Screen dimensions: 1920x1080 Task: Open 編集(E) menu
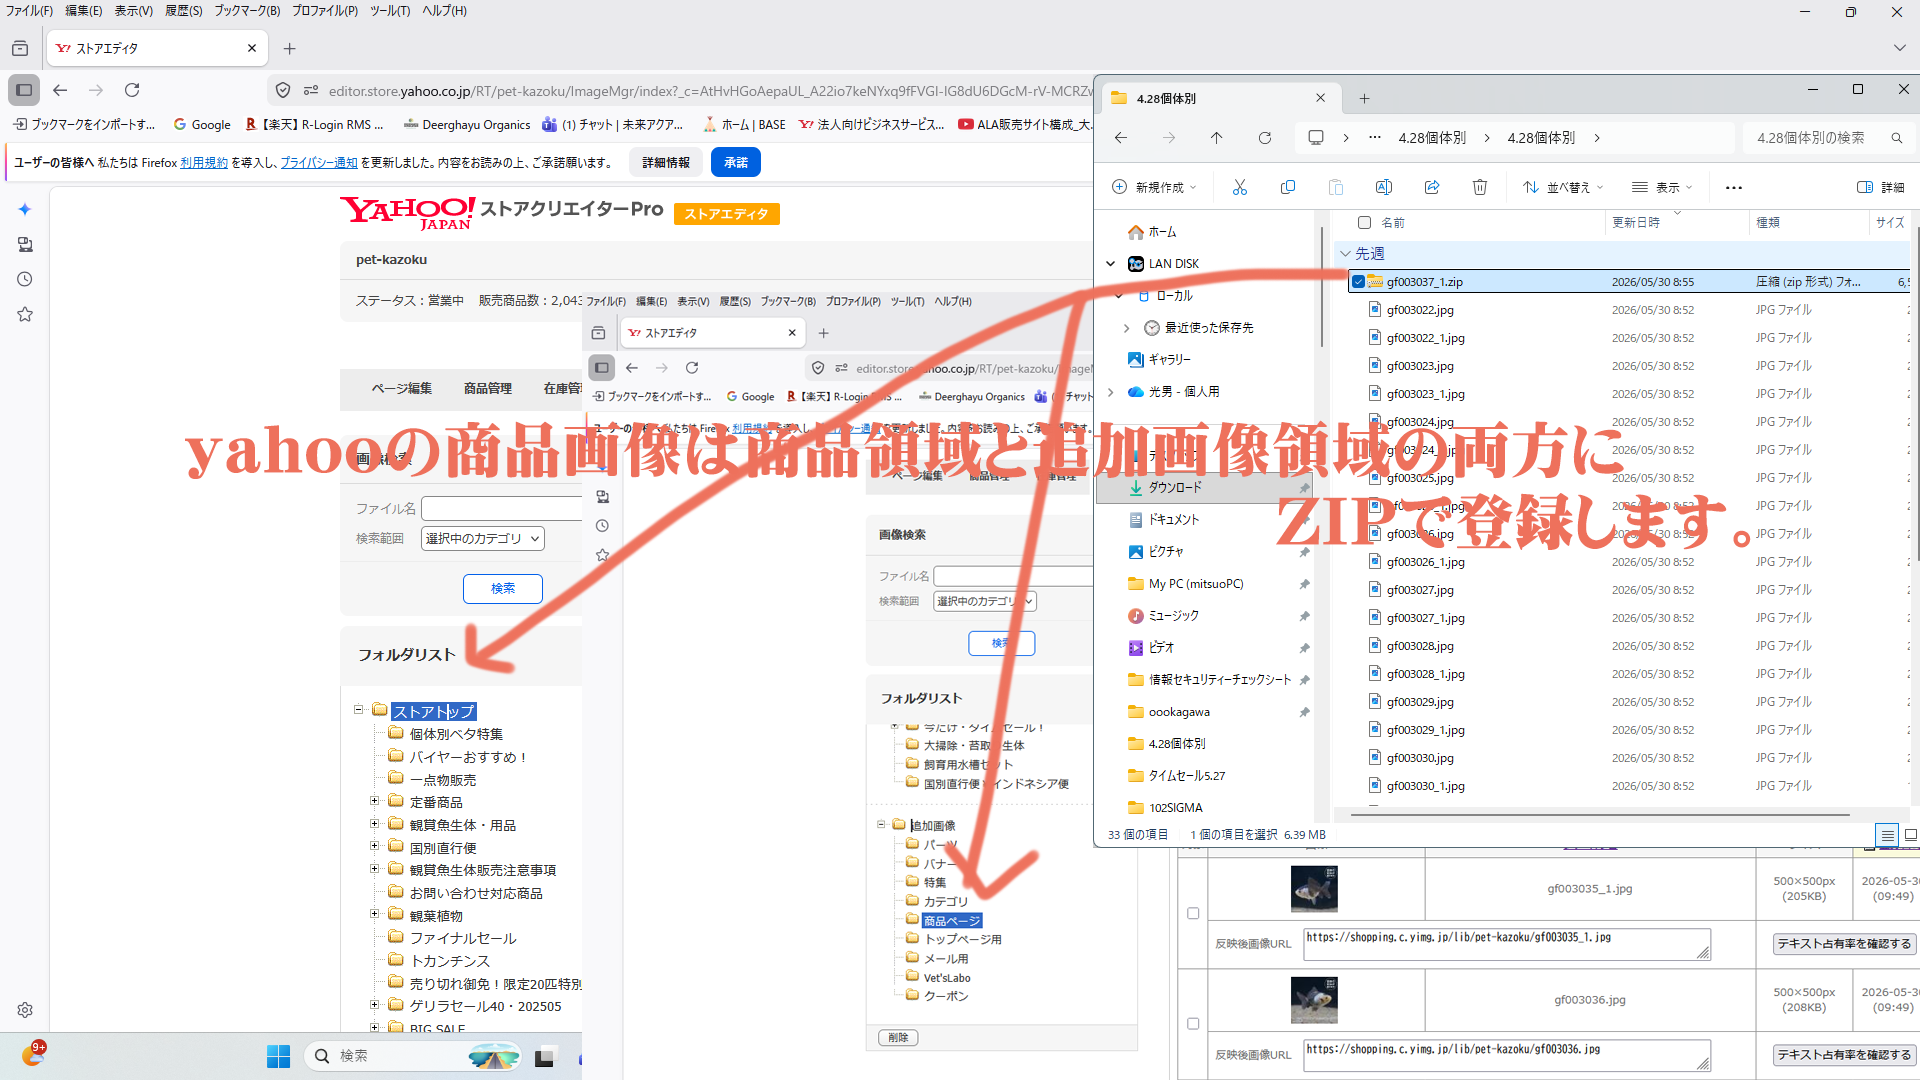coord(83,11)
